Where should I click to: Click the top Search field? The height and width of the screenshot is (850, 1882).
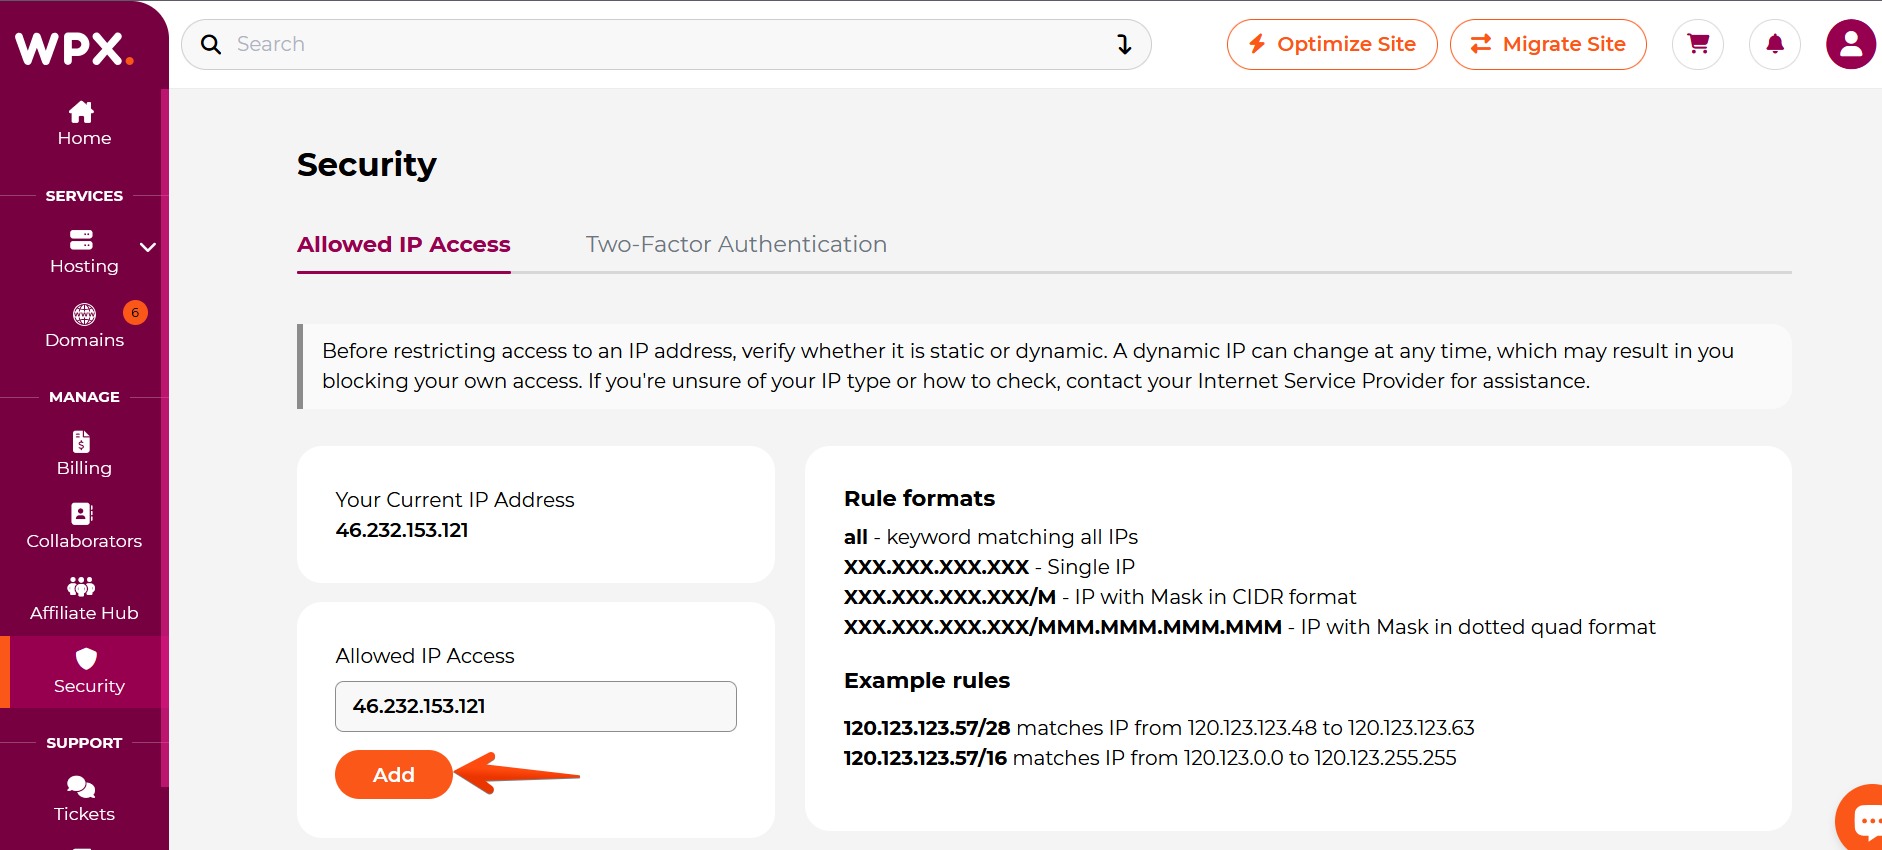(x=660, y=44)
